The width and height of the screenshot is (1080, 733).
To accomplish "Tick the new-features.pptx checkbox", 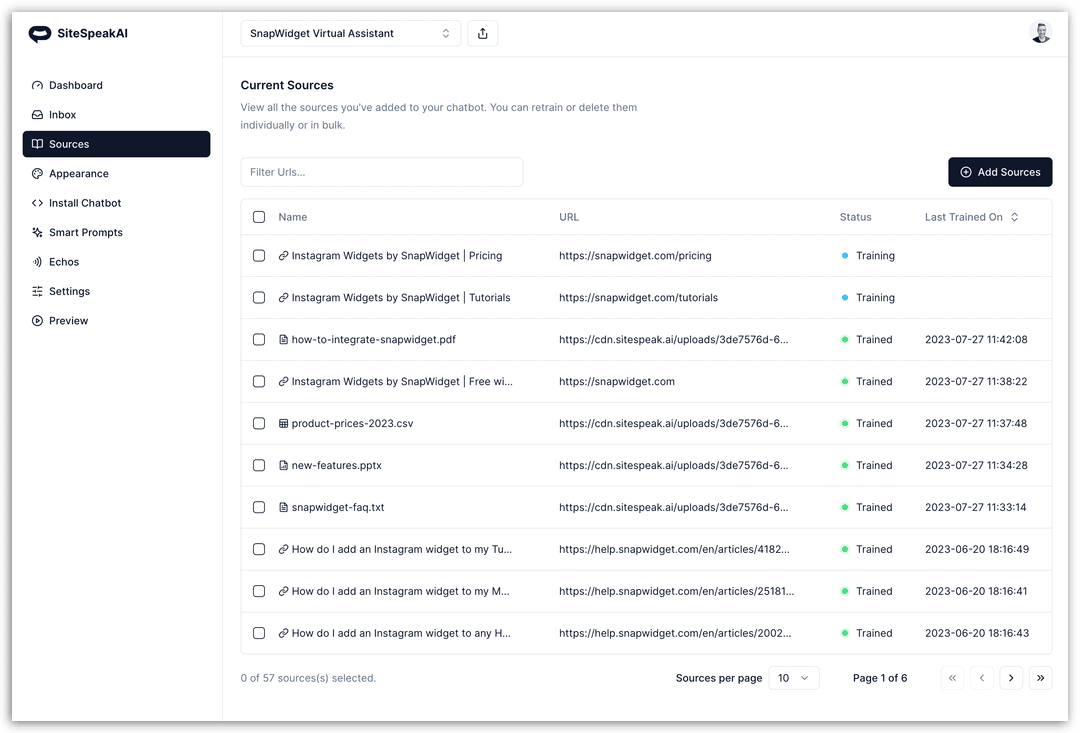I will pos(259,466).
